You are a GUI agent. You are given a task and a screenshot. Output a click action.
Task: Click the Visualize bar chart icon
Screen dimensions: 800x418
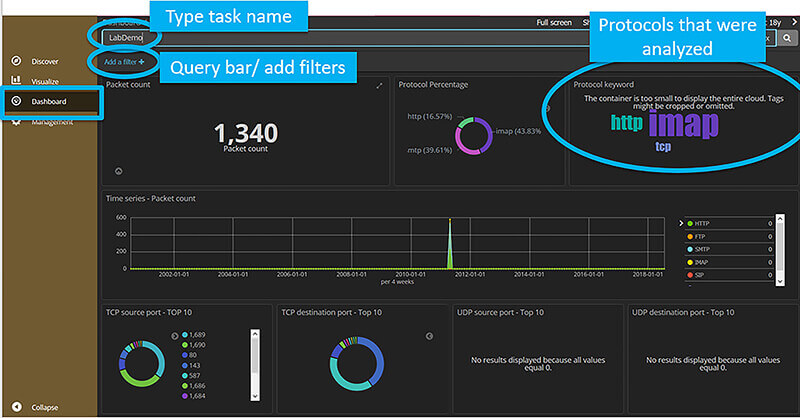pos(16,80)
